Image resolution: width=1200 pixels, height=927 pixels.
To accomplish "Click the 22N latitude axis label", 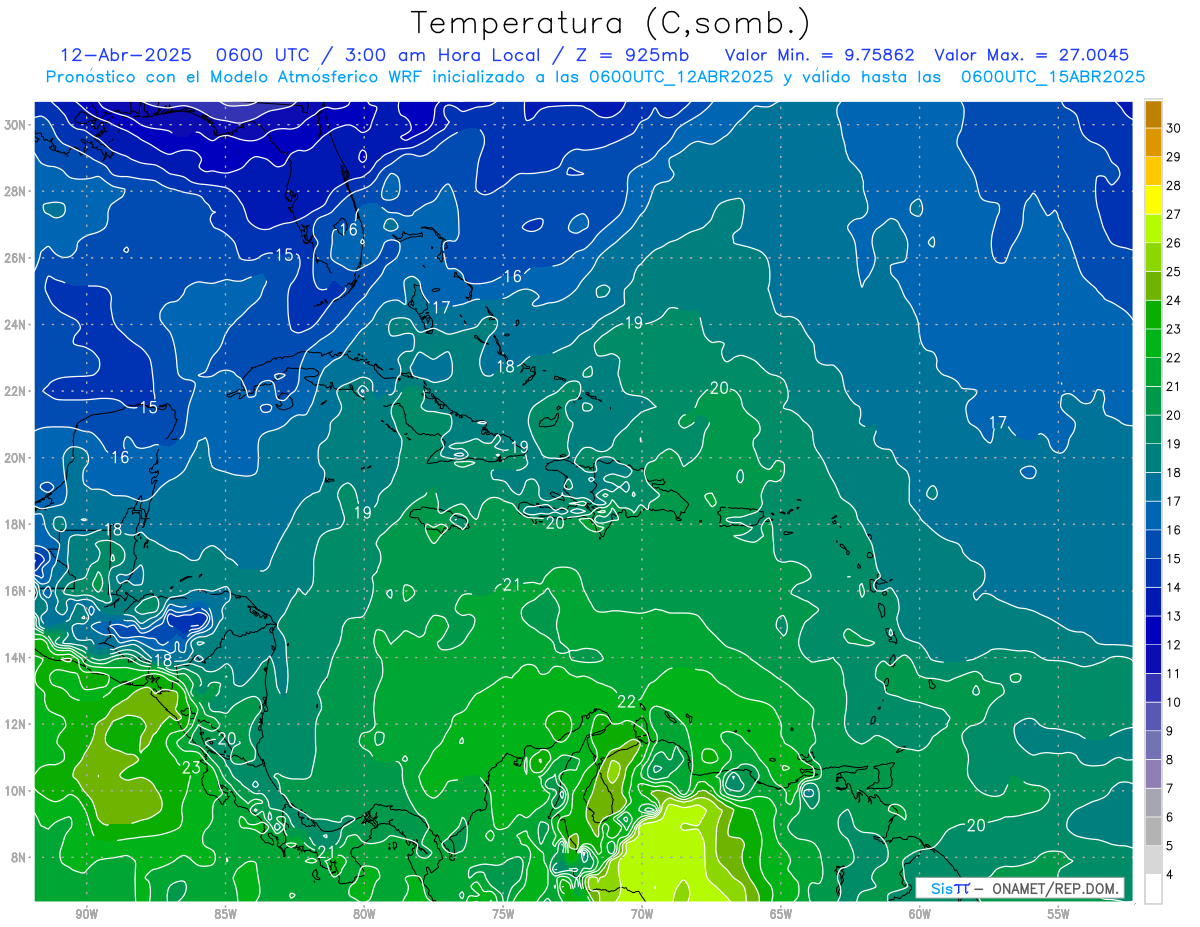I will pyautogui.click(x=15, y=391).
